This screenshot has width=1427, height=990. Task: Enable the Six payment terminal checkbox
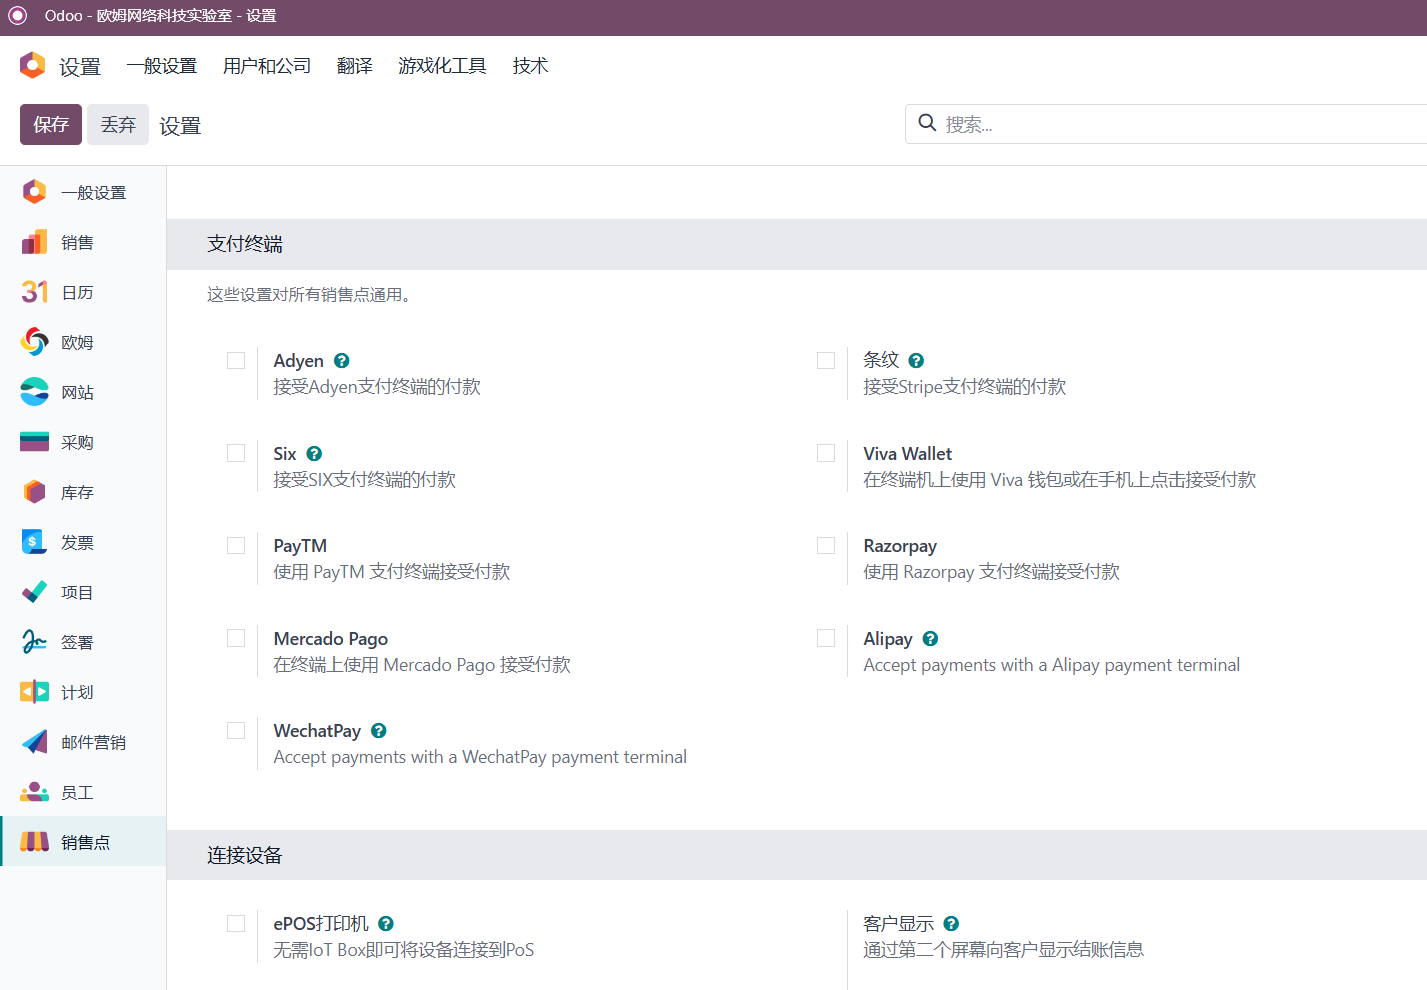pyautogui.click(x=236, y=453)
